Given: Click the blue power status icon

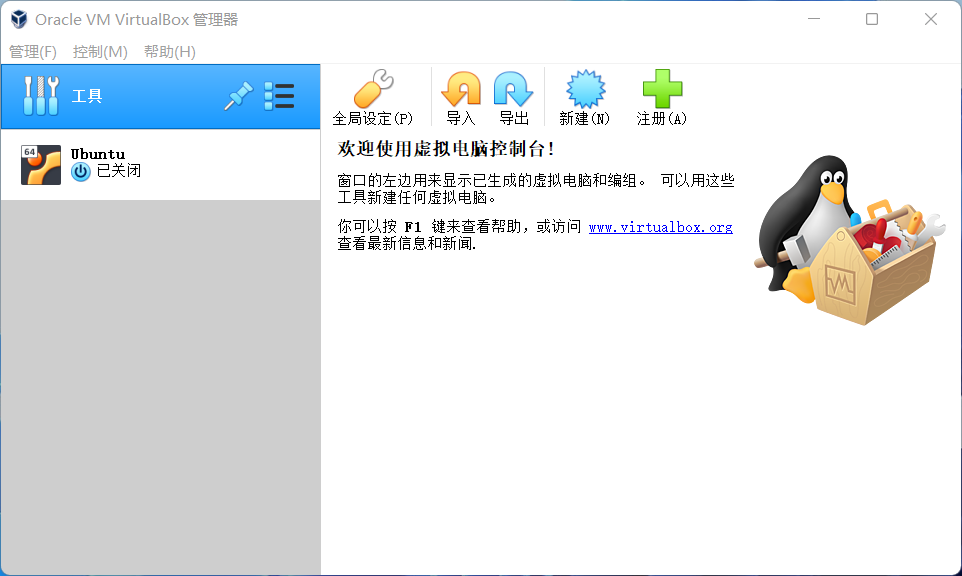Looking at the screenshot, I should pyautogui.click(x=81, y=172).
